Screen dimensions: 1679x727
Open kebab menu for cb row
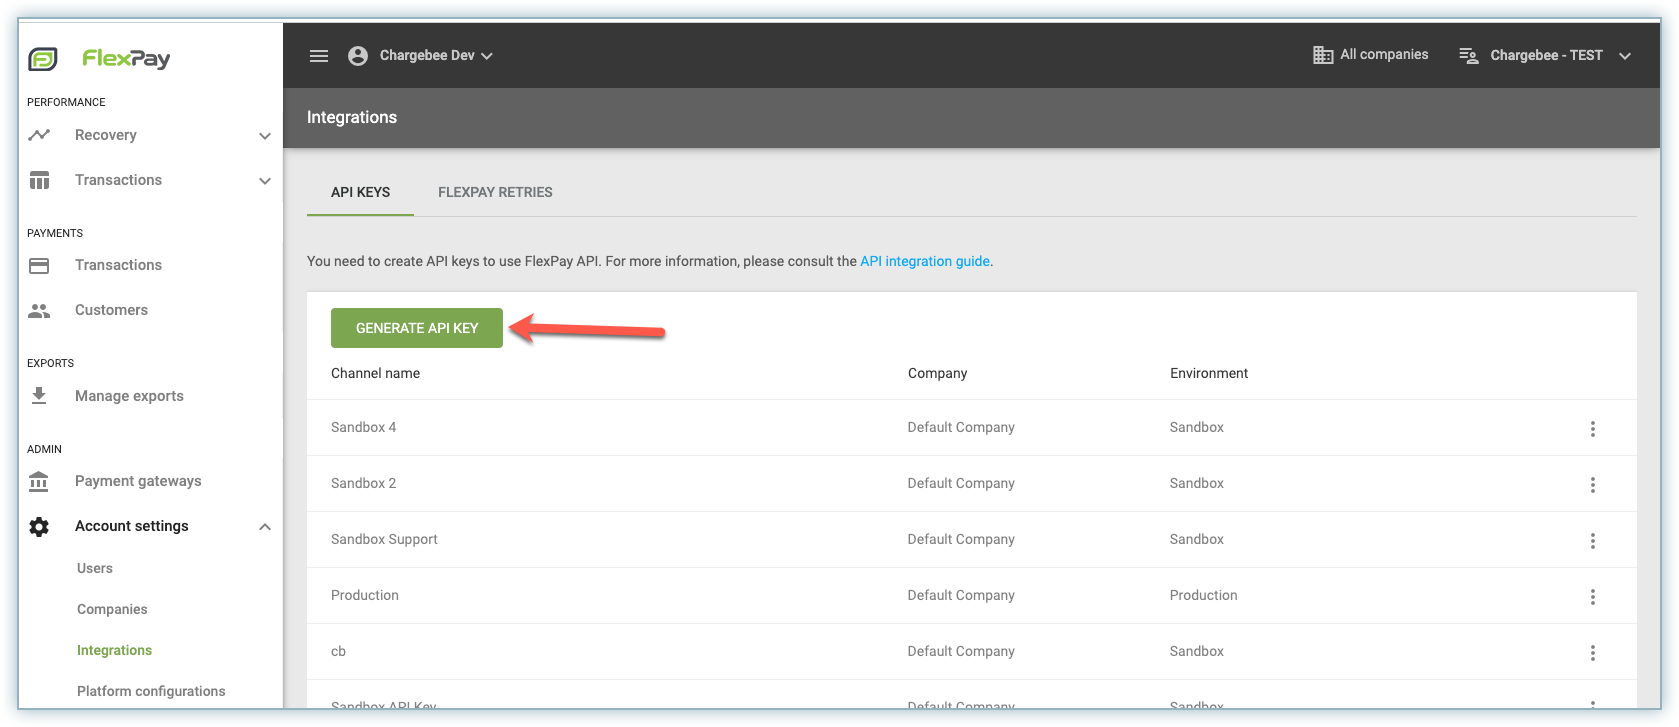click(1592, 652)
